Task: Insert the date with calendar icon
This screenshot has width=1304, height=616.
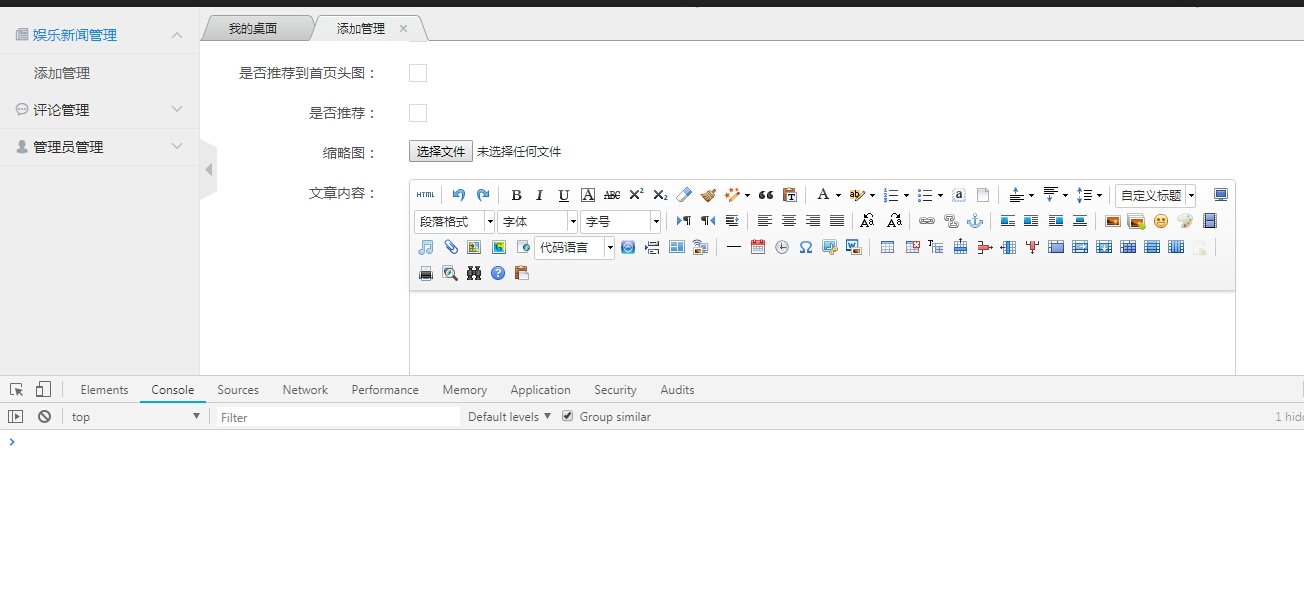Action: (758, 247)
